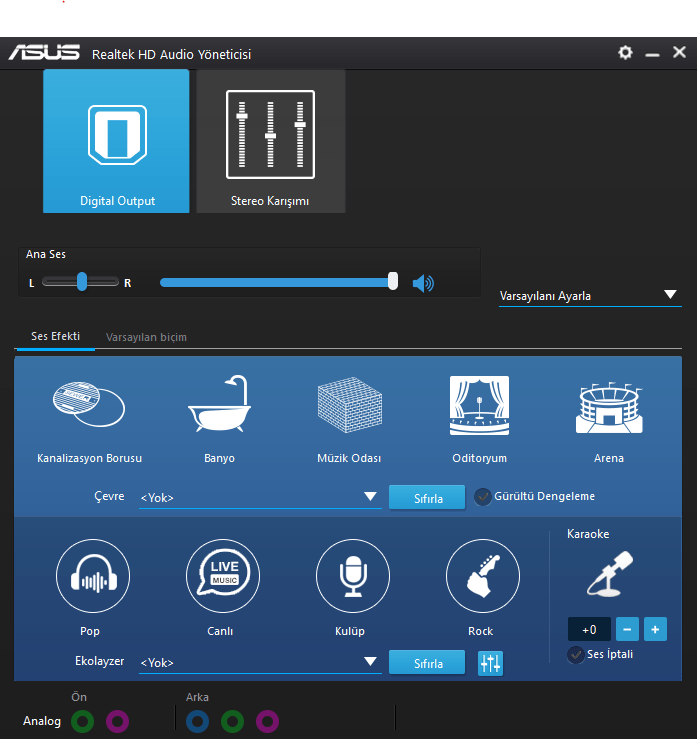
Task: Reset equalizer with Ekolayzer Sıfırla button
Action: click(427, 663)
